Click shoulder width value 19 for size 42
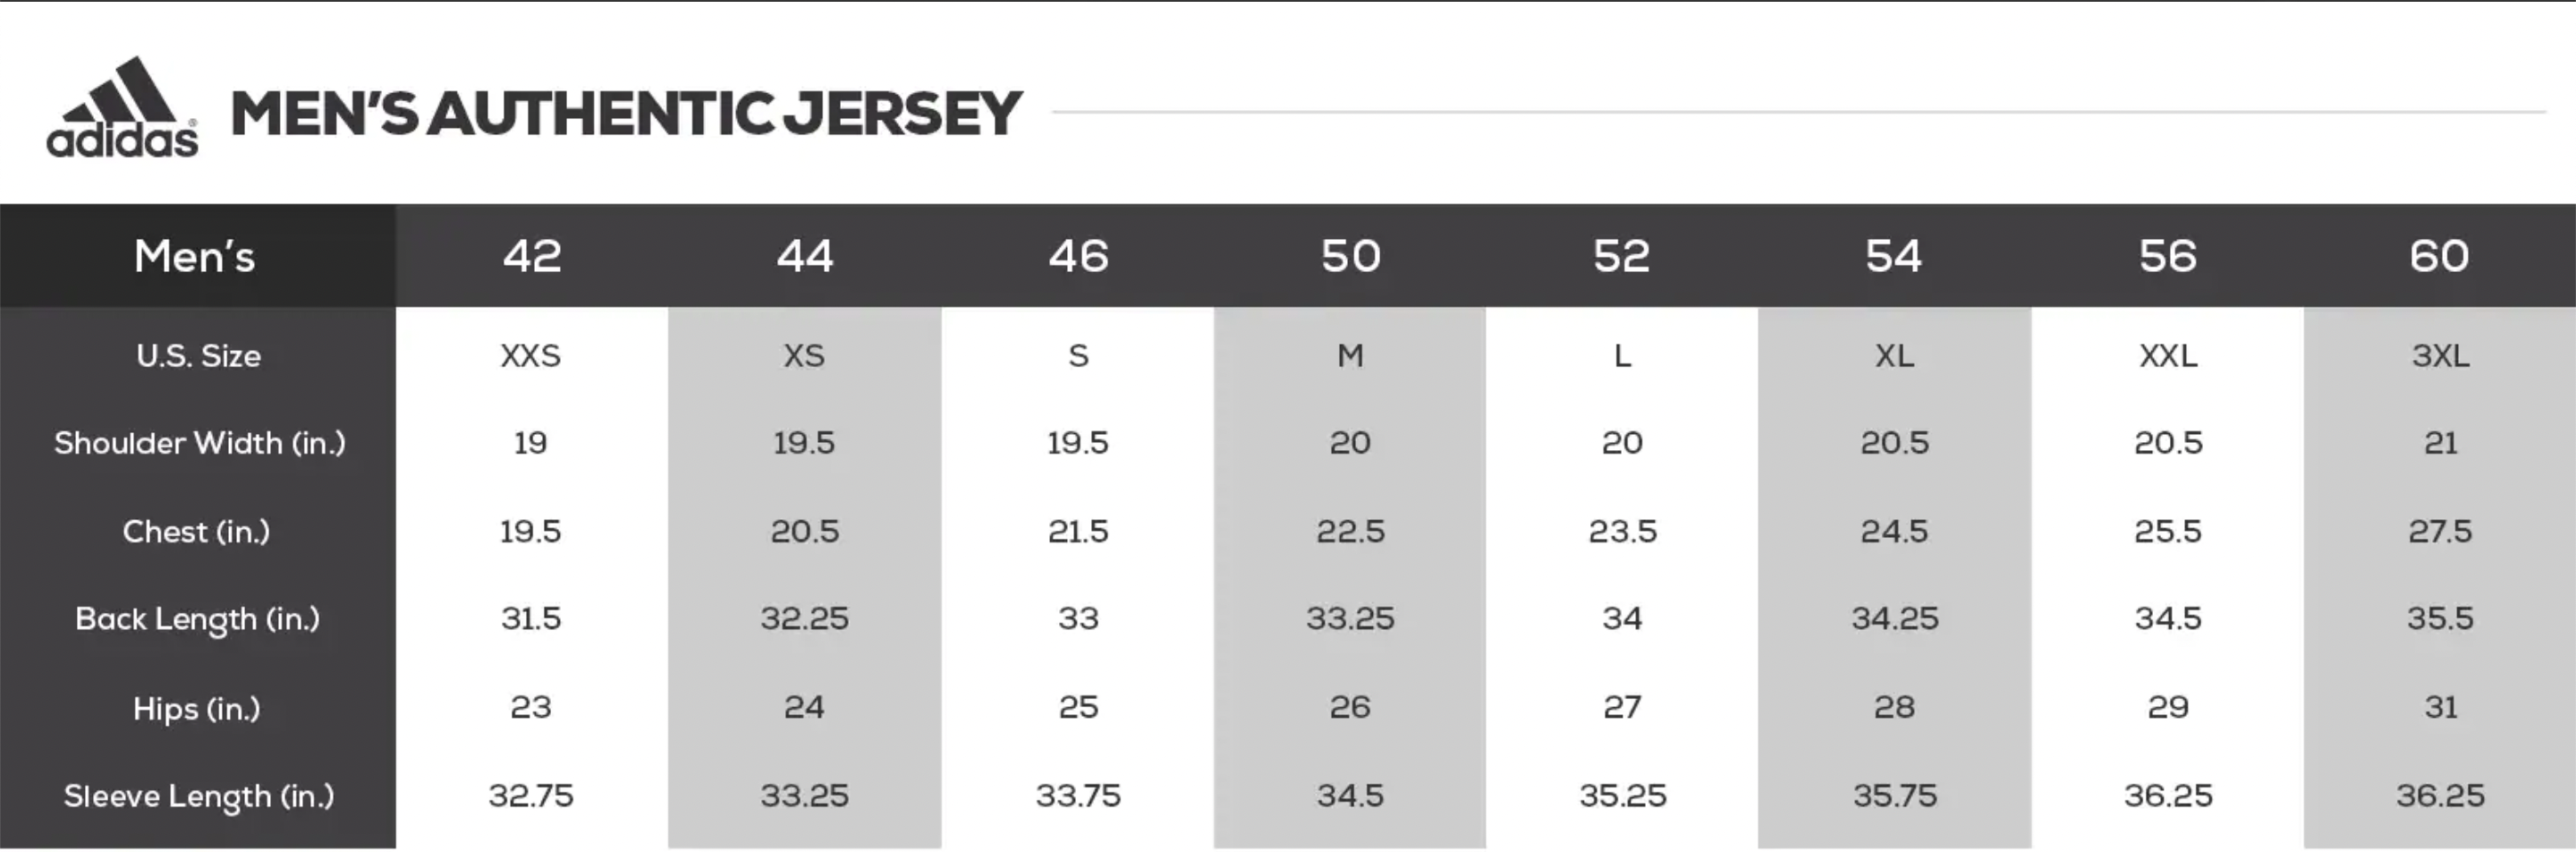 pos(531,443)
